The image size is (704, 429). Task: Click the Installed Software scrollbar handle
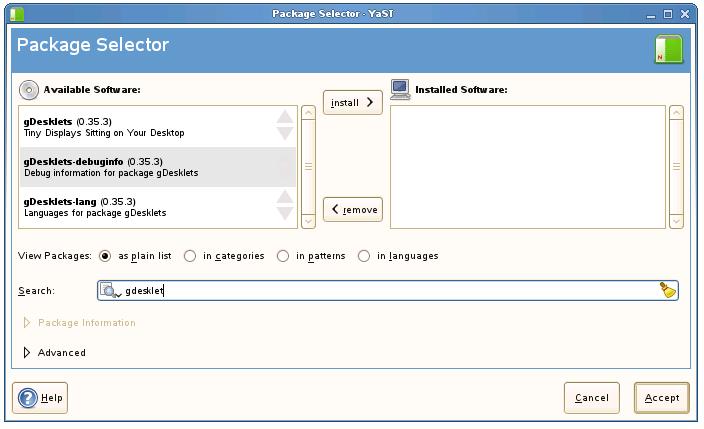pos(676,167)
